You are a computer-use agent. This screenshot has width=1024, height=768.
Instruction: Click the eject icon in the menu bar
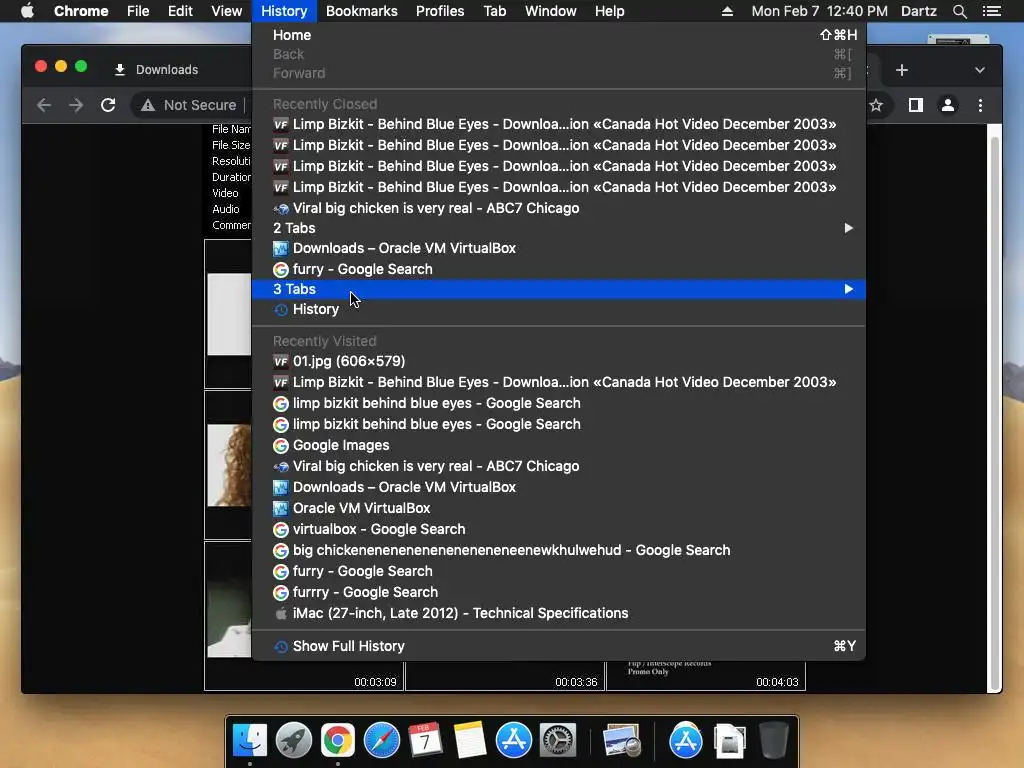pyautogui.click(x=727, y=11)
